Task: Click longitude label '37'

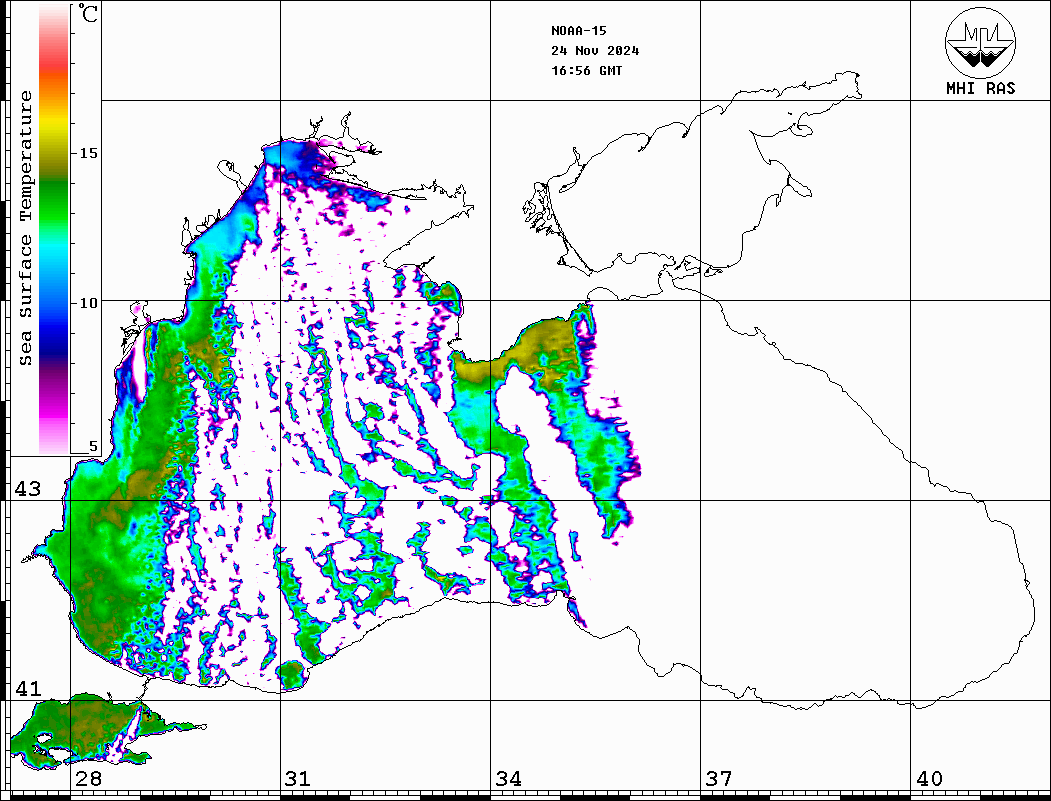Action: click(719, 779)
